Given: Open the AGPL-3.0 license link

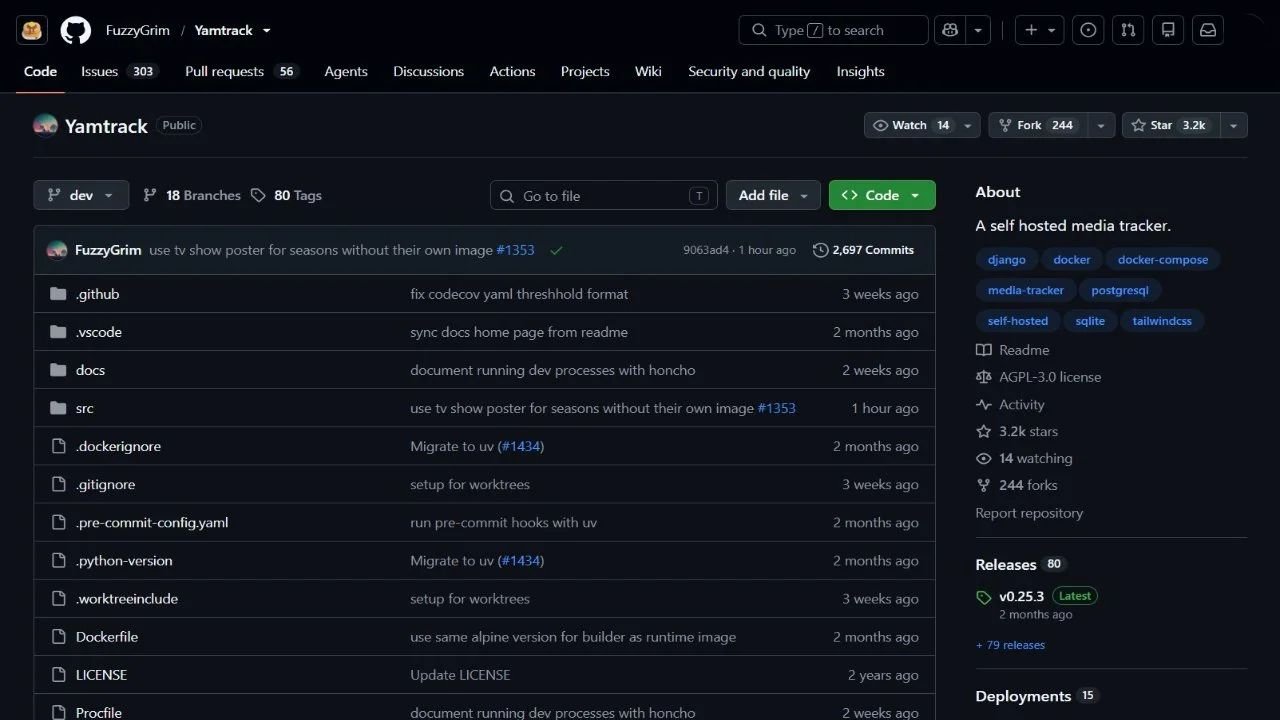Looking at the screenshot, I should pyautogui.click(x=1039, y=377).
